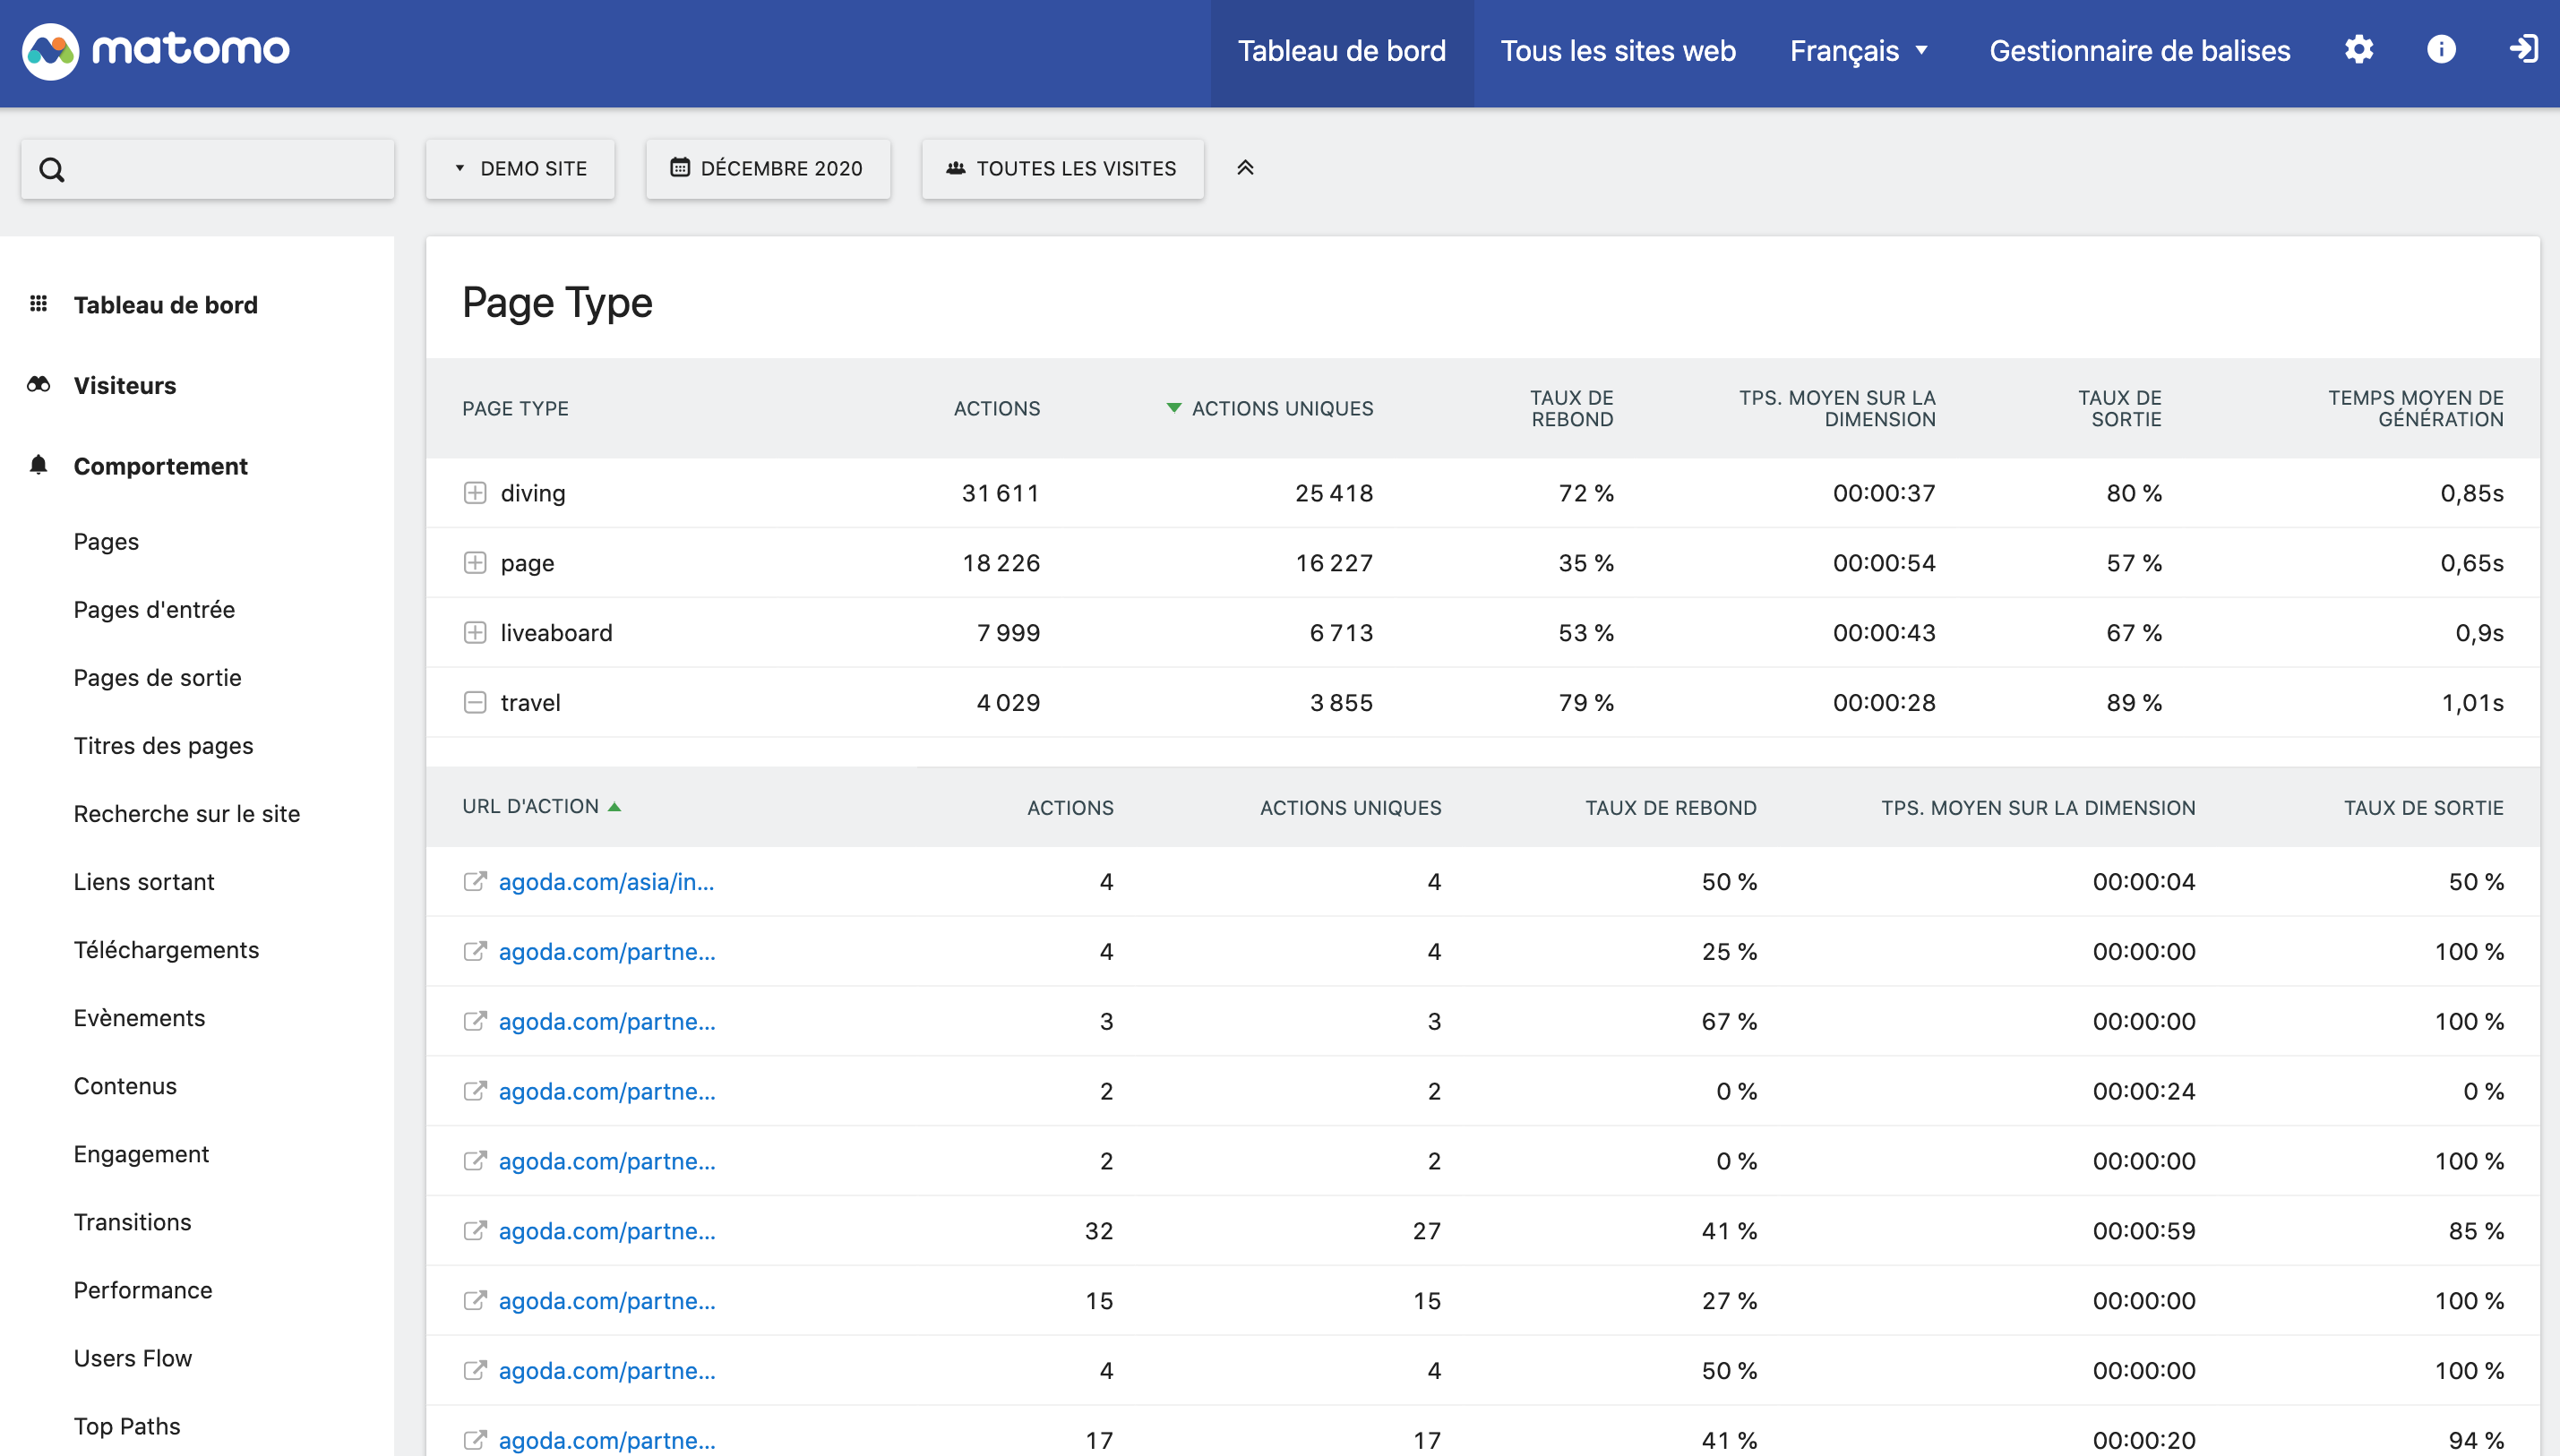Sort subtable by TAUX DE SORTIE header

pyautogui.click(x=2423, y=808)
